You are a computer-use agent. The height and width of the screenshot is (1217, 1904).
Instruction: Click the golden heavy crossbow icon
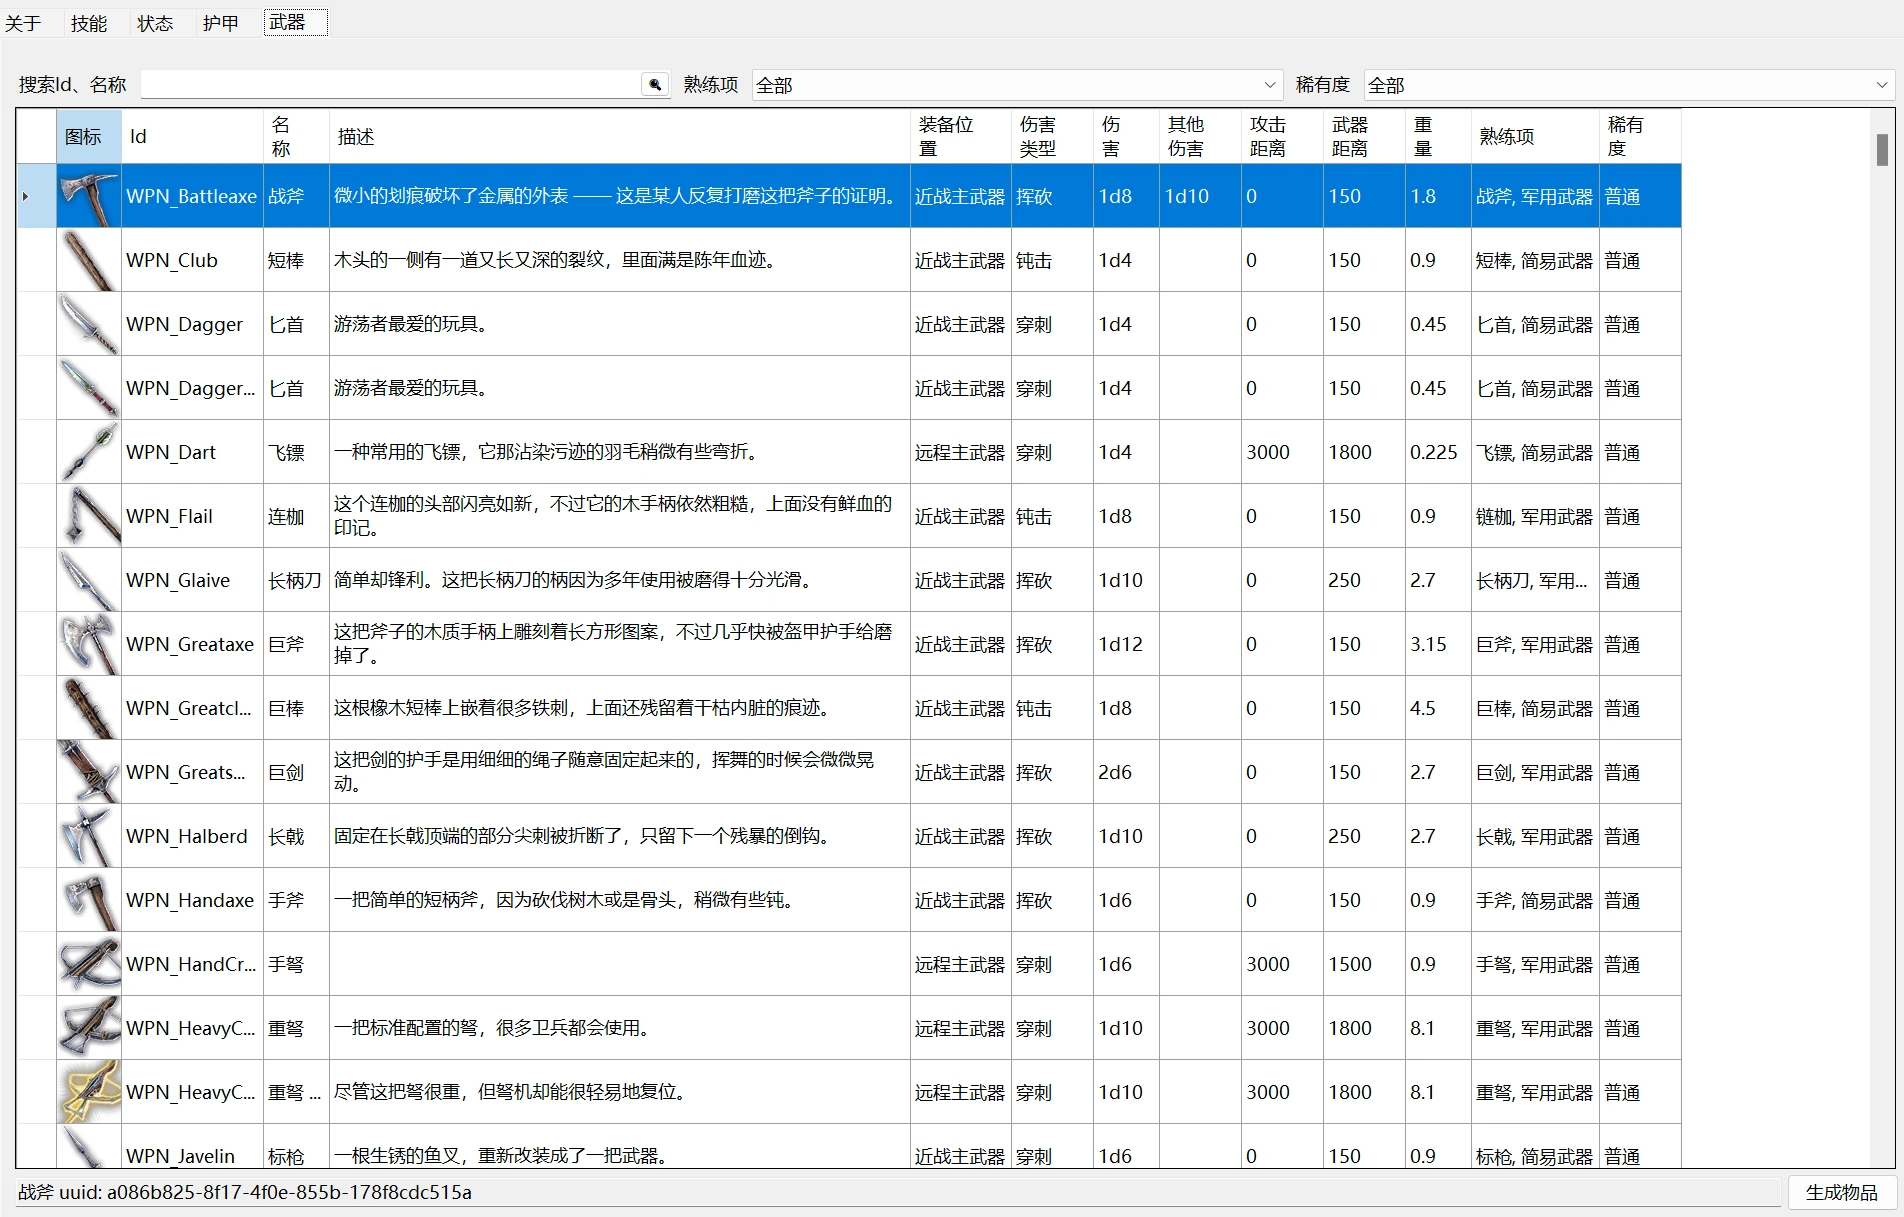click(89, 1092)
